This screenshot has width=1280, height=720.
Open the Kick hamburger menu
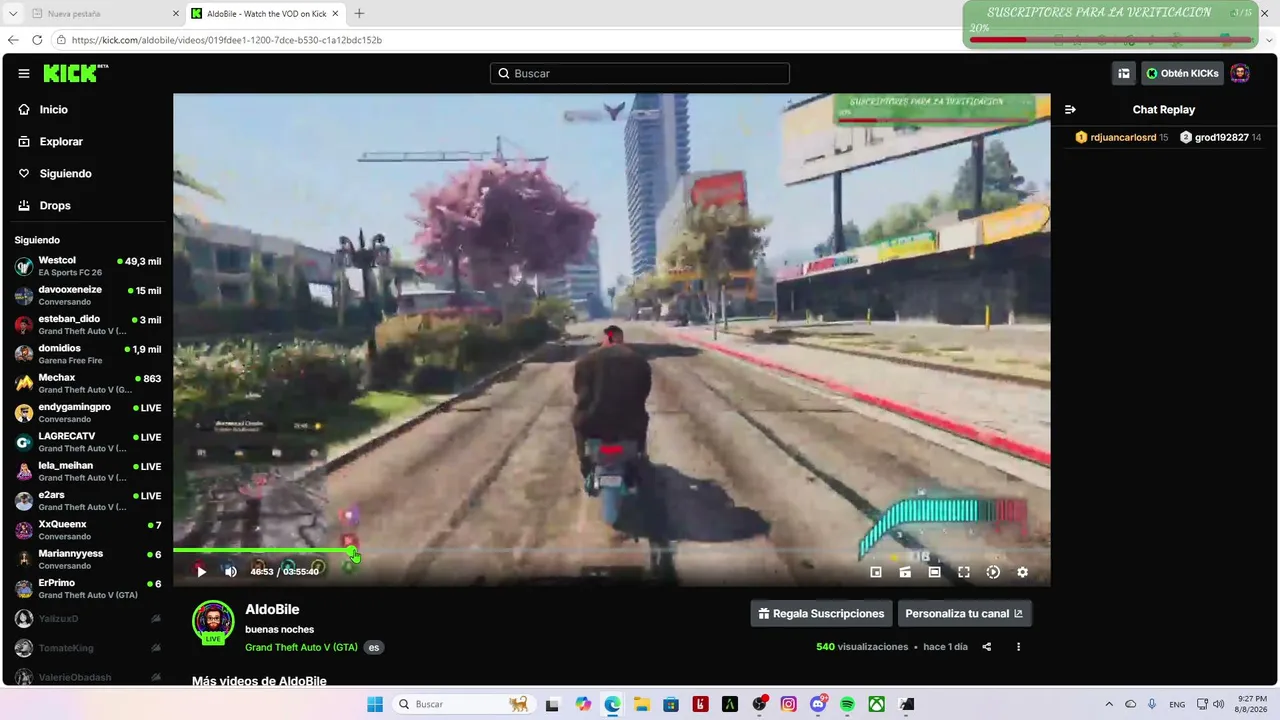click(24, 73)
